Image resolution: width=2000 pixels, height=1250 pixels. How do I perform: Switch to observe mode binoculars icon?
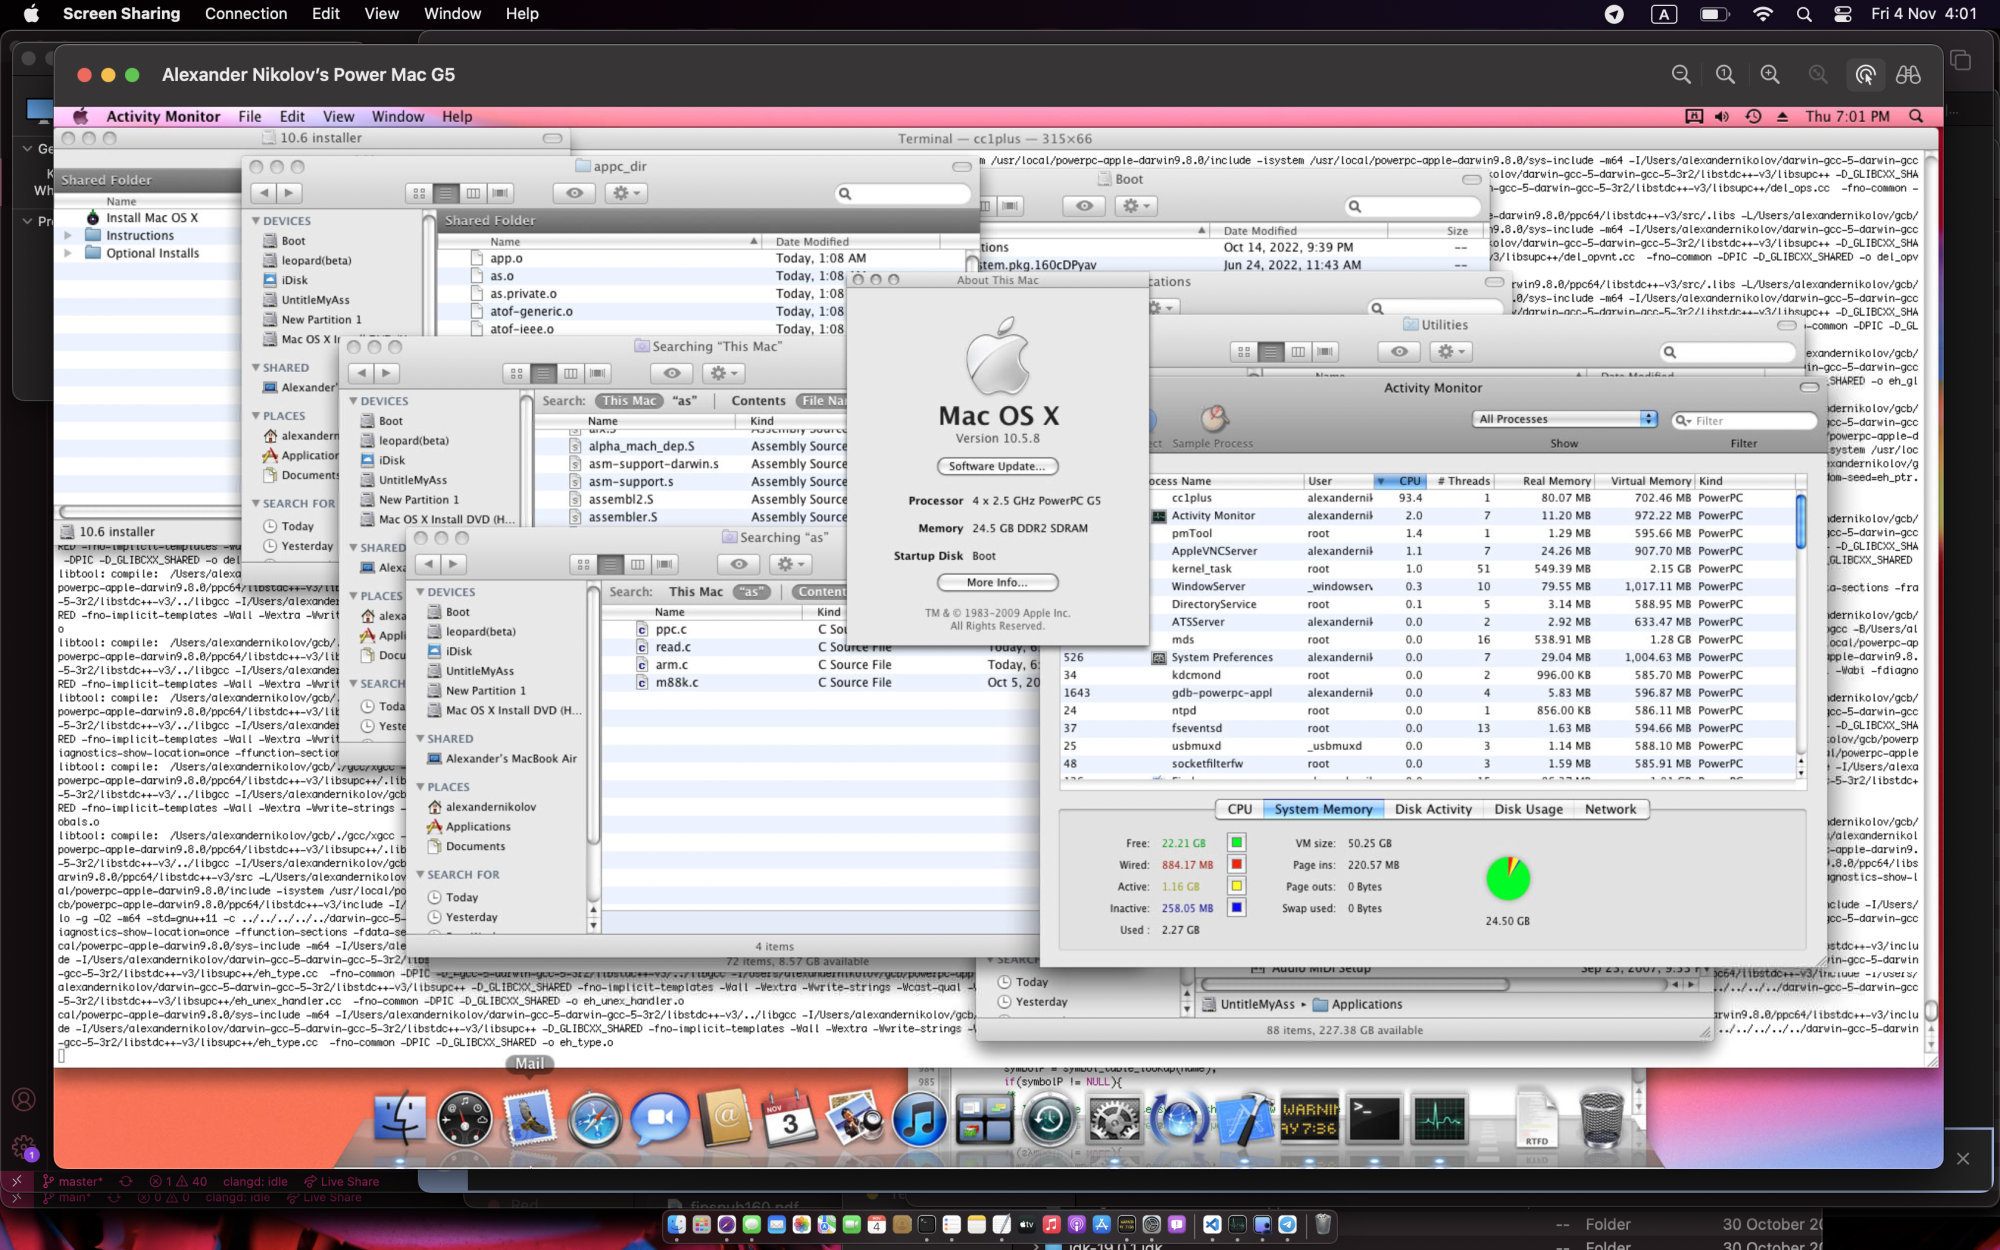click(x=1908, y=75)
